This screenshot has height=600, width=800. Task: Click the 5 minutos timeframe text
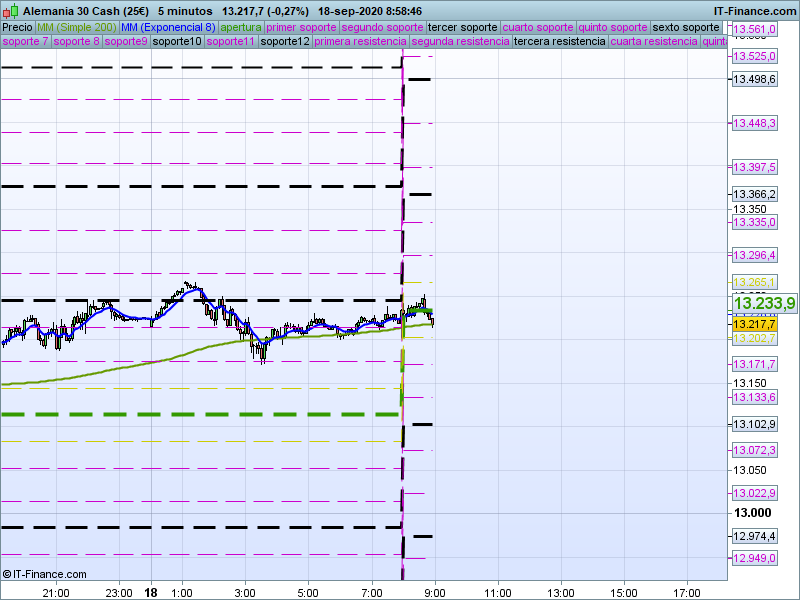pyautogui.click(x=188, y=10)
